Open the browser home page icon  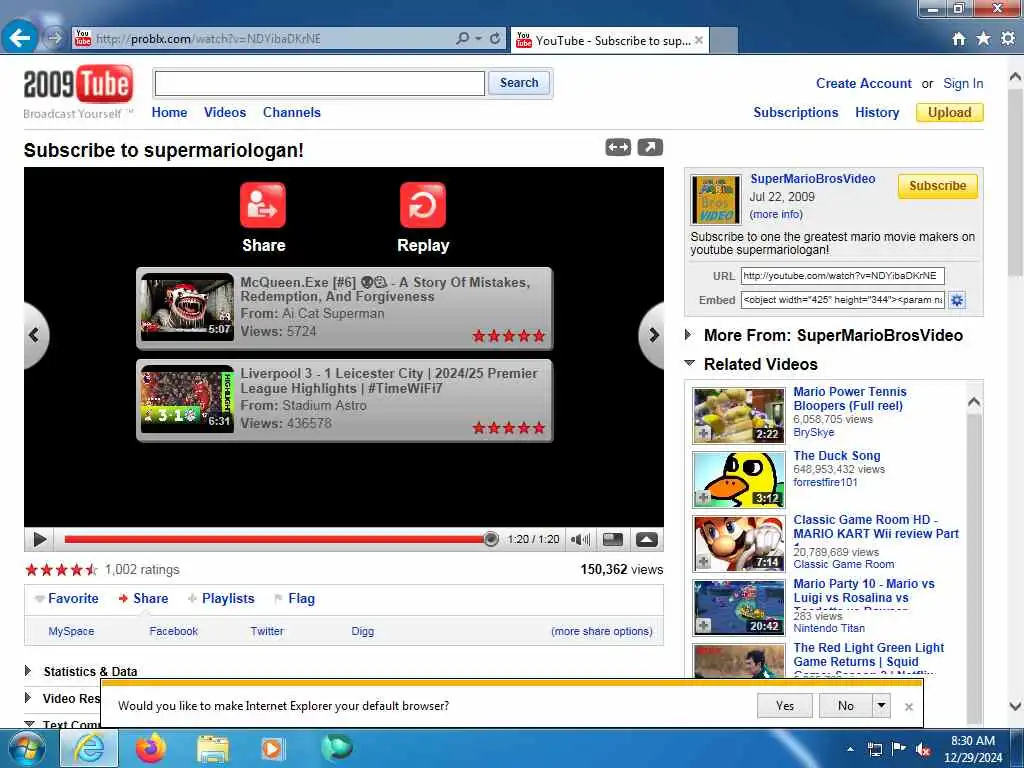[x=959, y=39]
